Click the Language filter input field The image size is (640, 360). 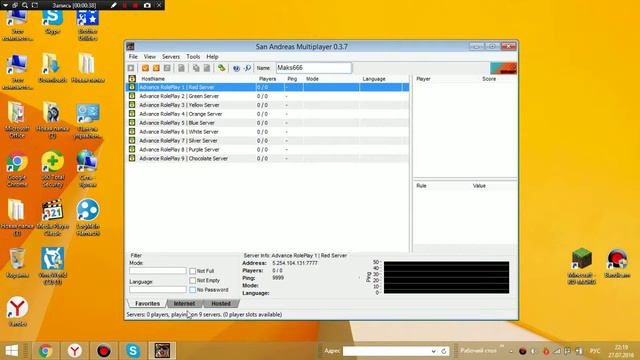[x=158, y=289]
